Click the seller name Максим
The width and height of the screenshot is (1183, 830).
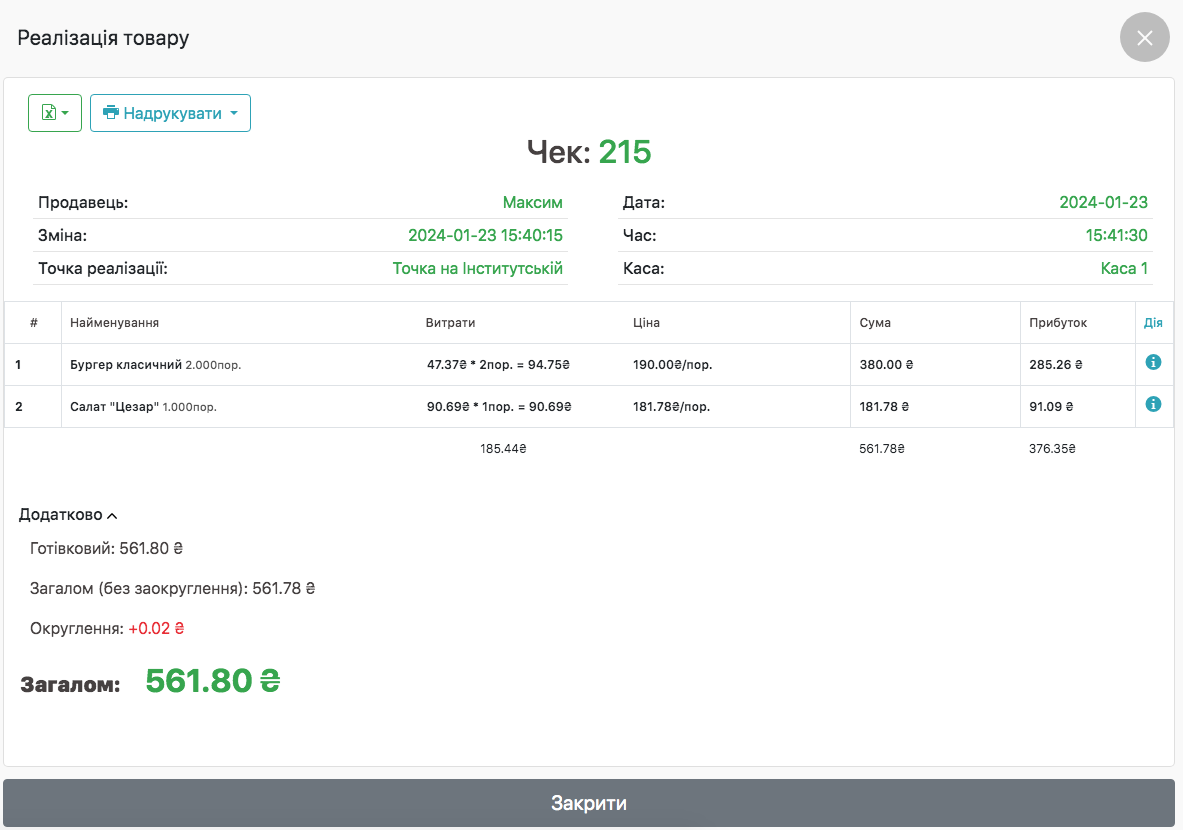(x=532, y=202)
